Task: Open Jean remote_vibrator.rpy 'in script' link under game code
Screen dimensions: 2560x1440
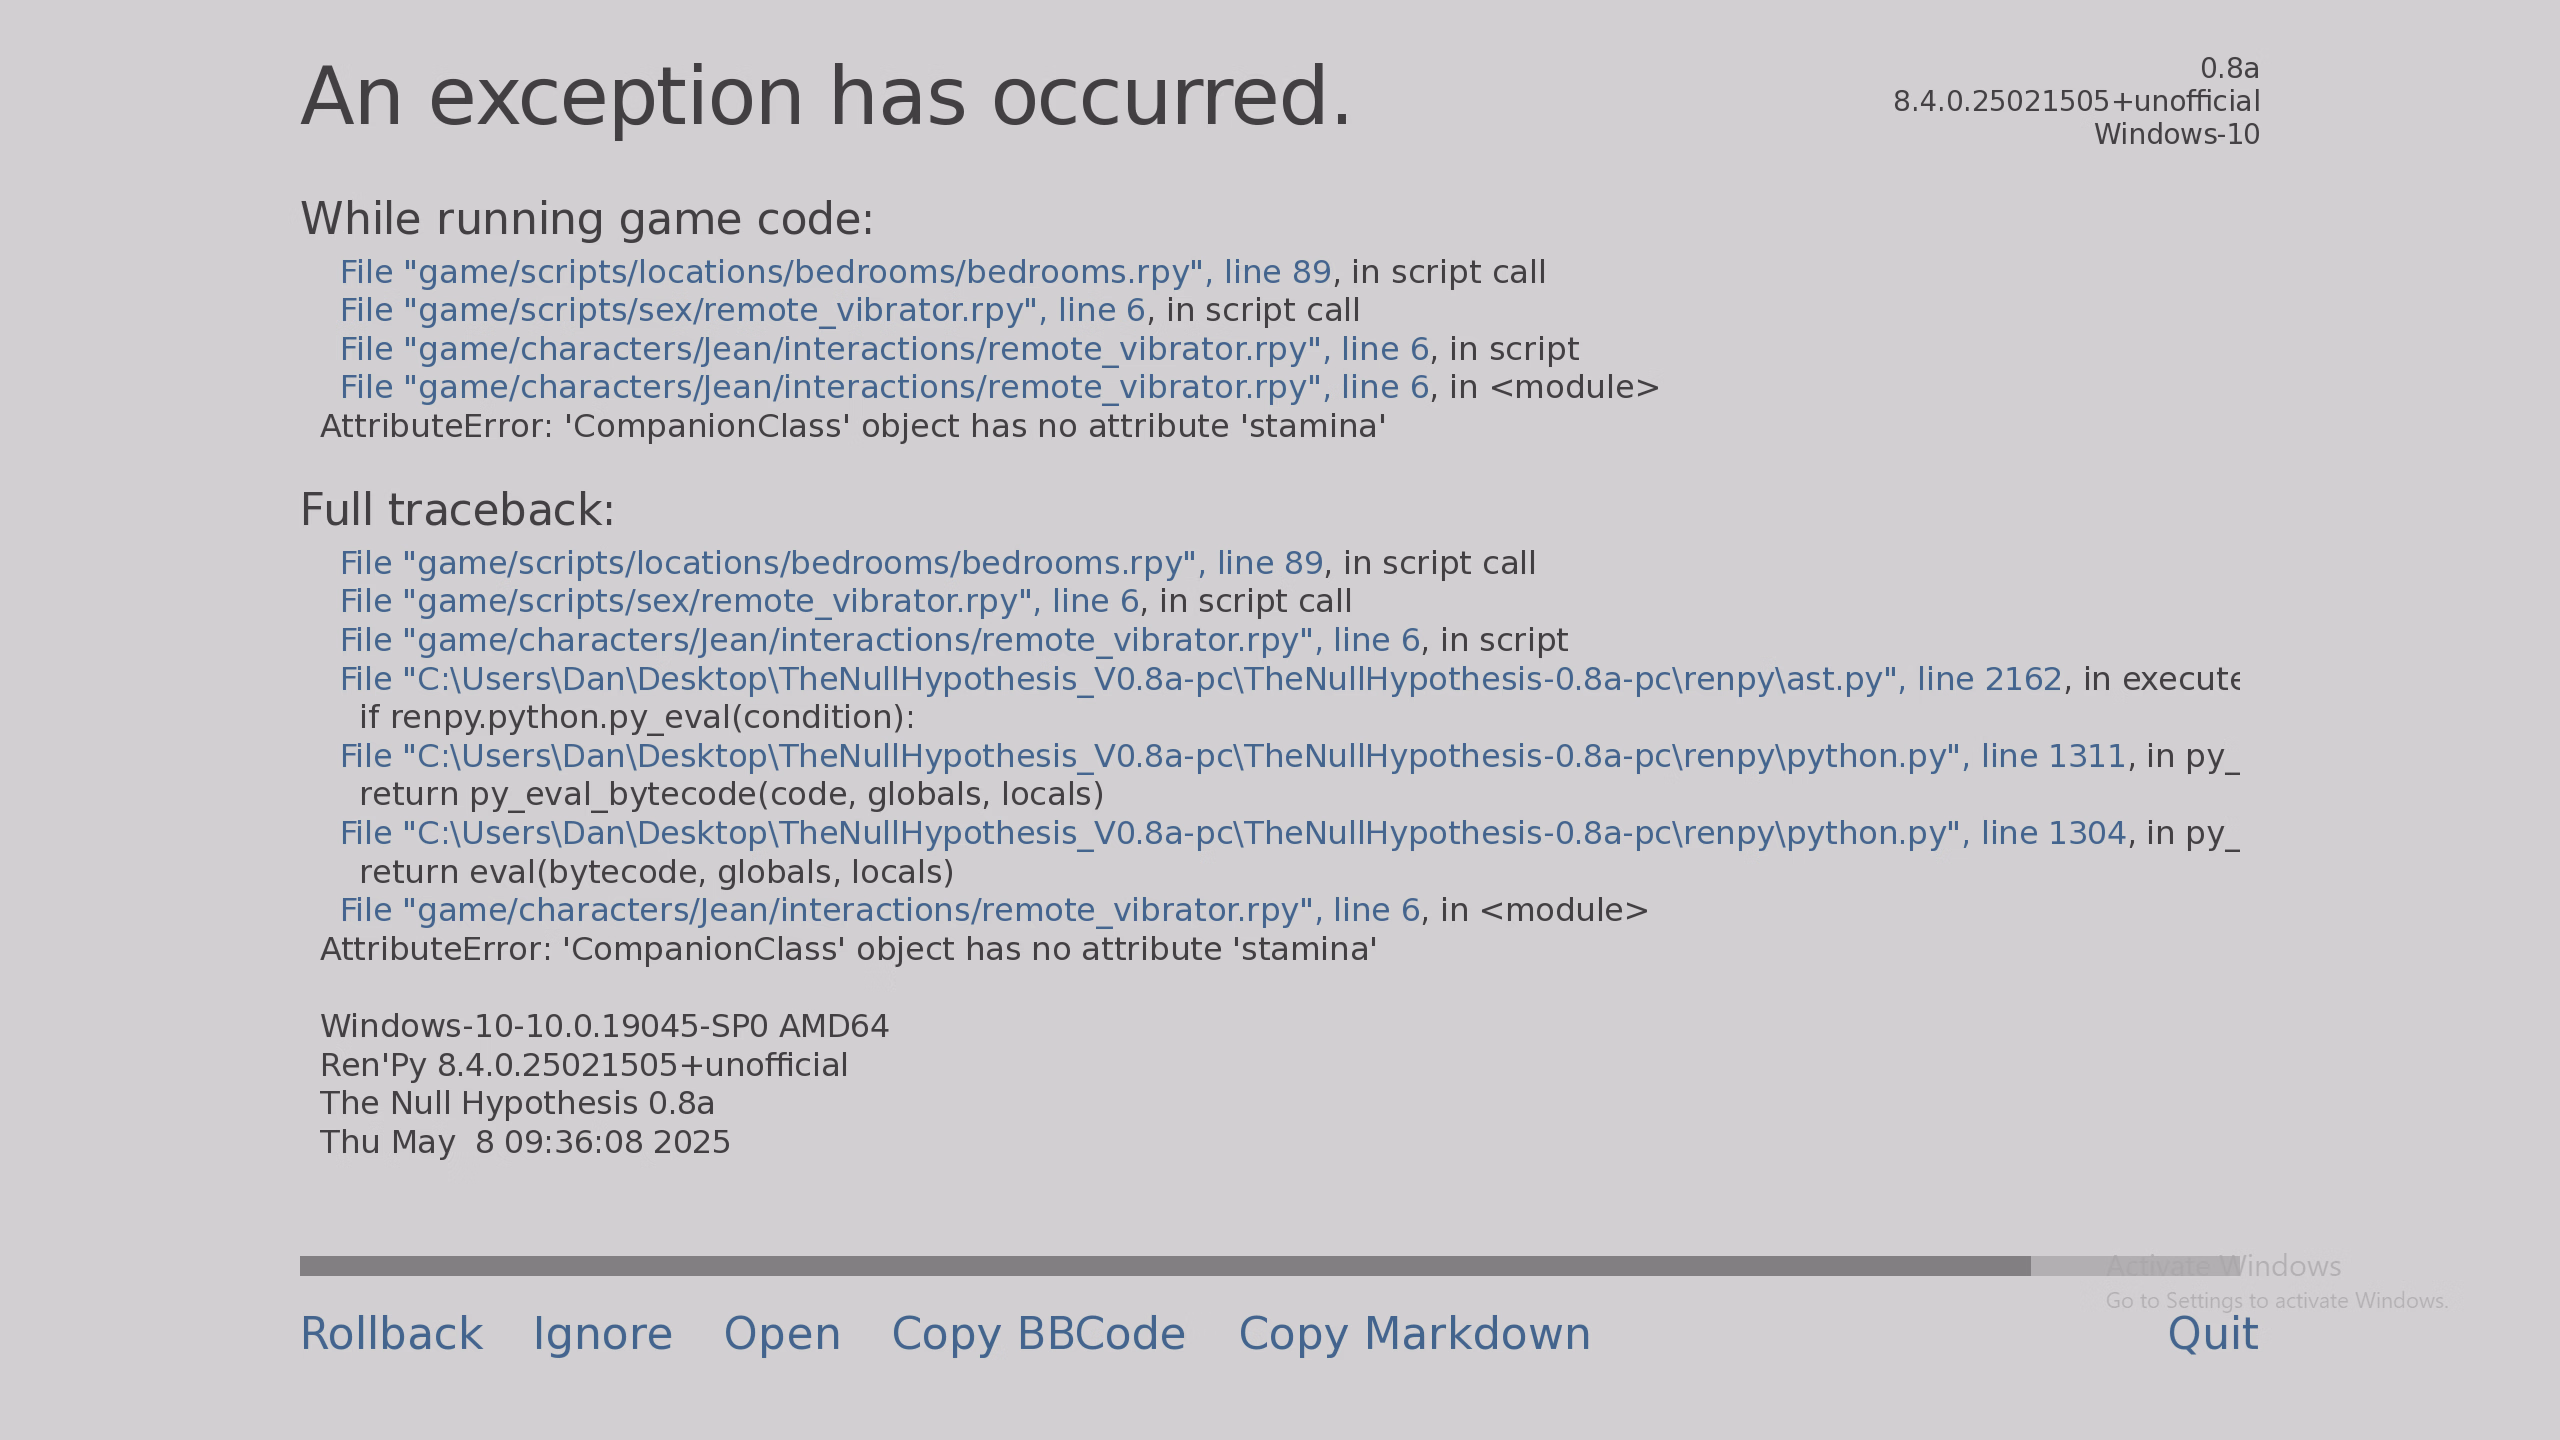Action: pyautogui.click(x=884, y=349)
